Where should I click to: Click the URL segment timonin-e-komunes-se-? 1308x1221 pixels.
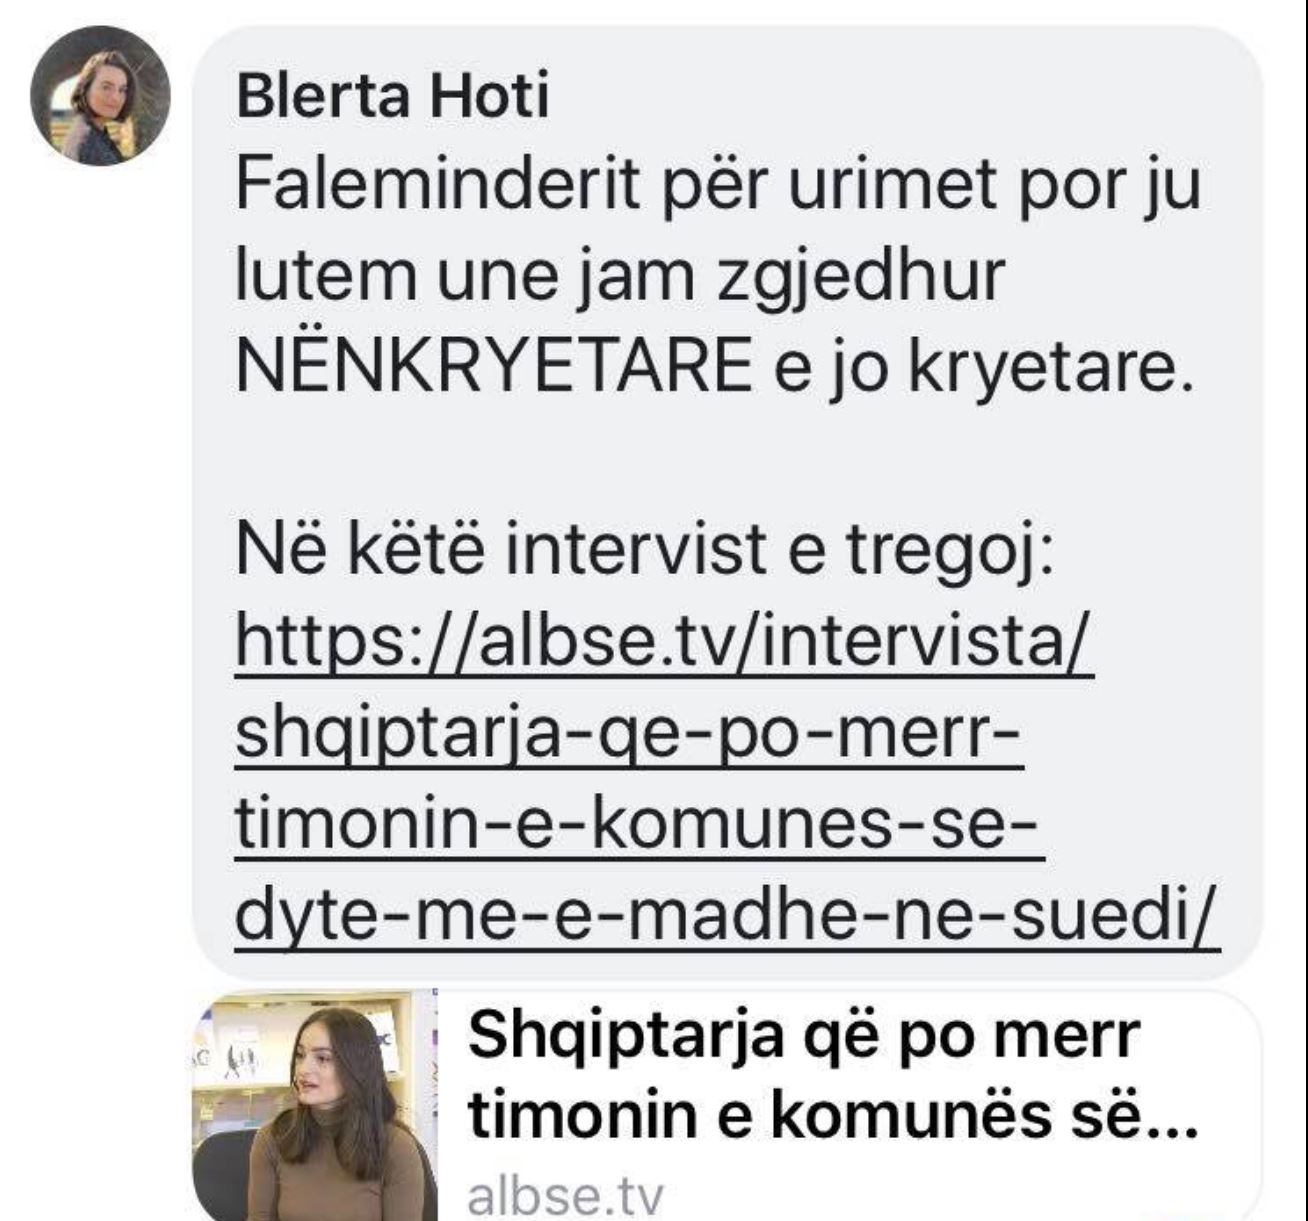[639, 826]
